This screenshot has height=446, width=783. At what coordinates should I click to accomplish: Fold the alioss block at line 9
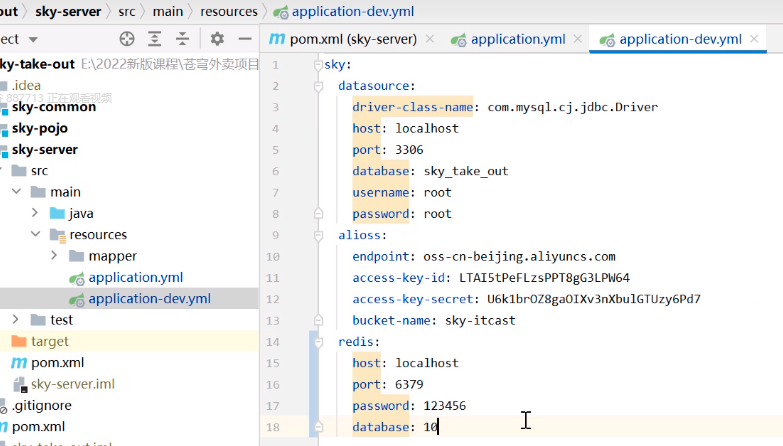318,235
